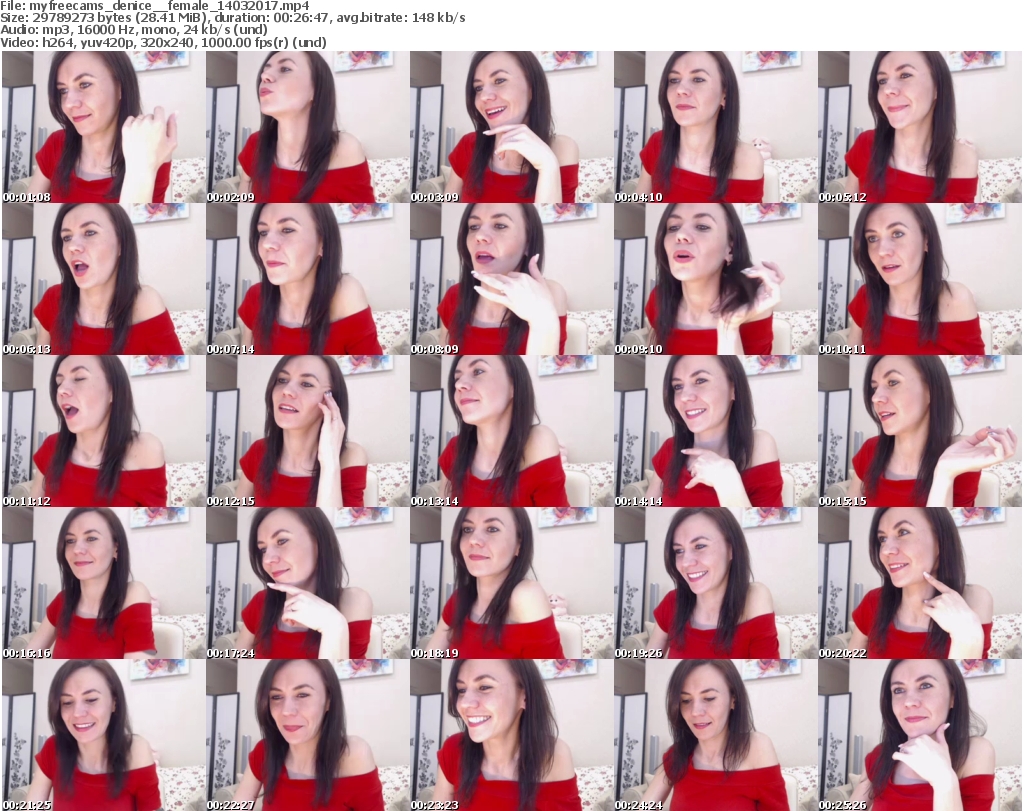Select the 'Size: 29789273 bytes' info line

coord(232,18)
